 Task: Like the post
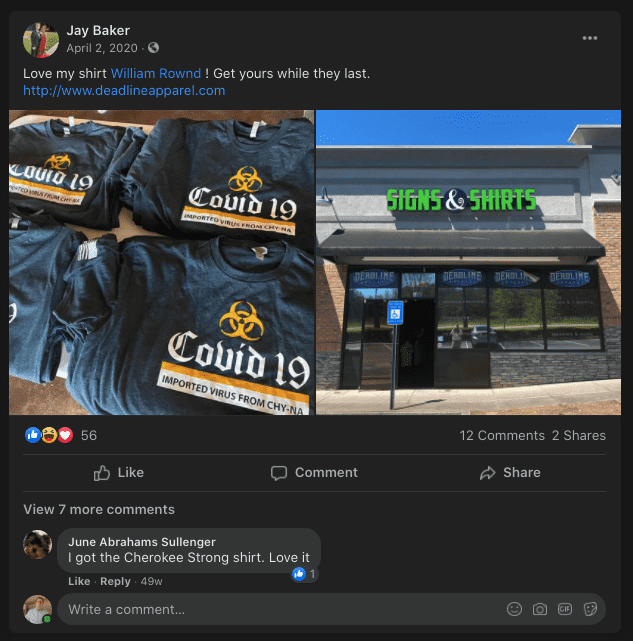pyautogui.click(x=119, y=473)
